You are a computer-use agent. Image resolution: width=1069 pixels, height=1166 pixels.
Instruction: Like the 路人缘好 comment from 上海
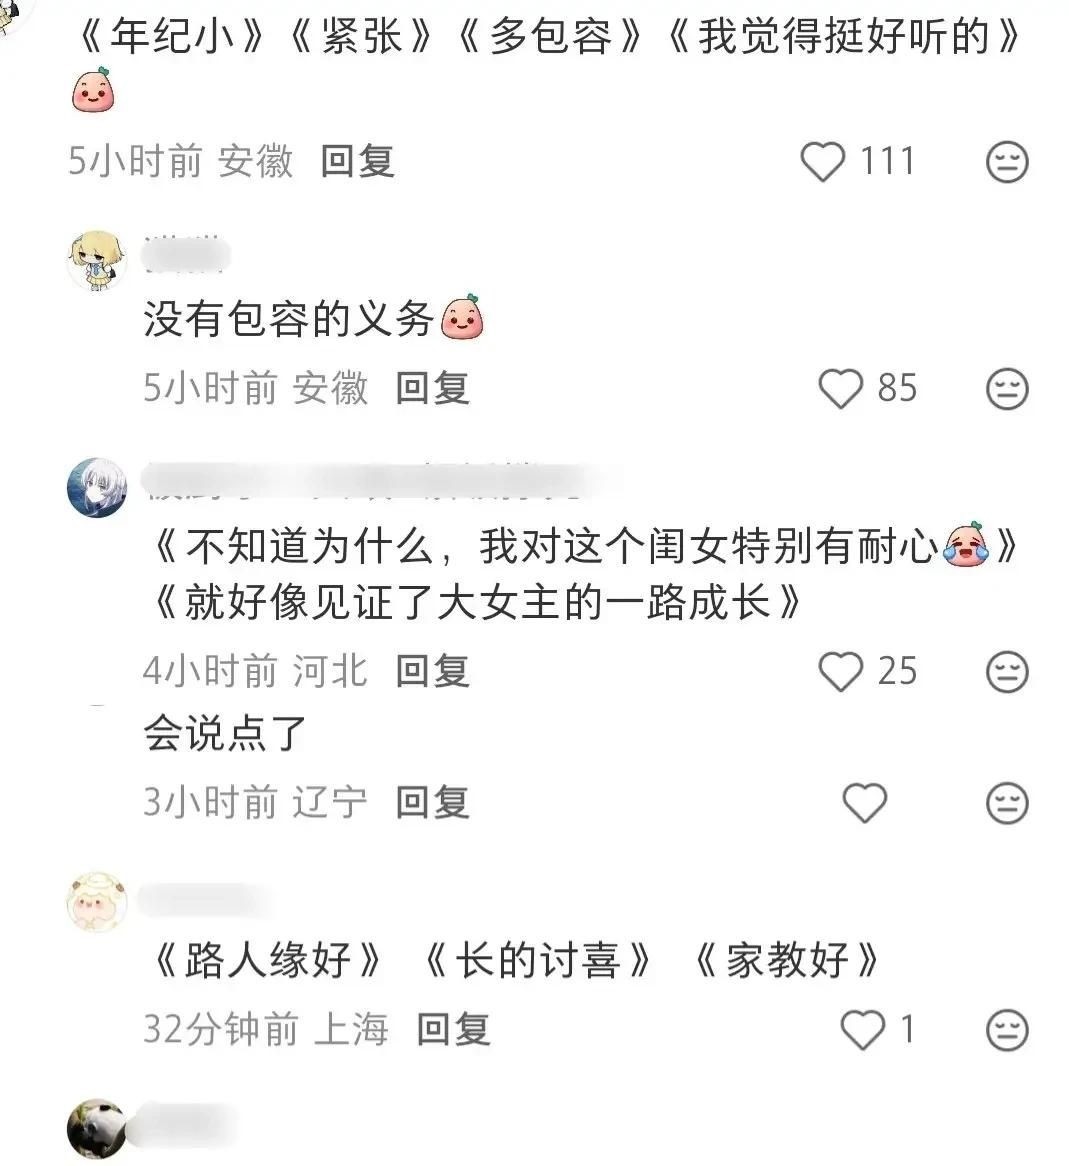coord(862,1030)
